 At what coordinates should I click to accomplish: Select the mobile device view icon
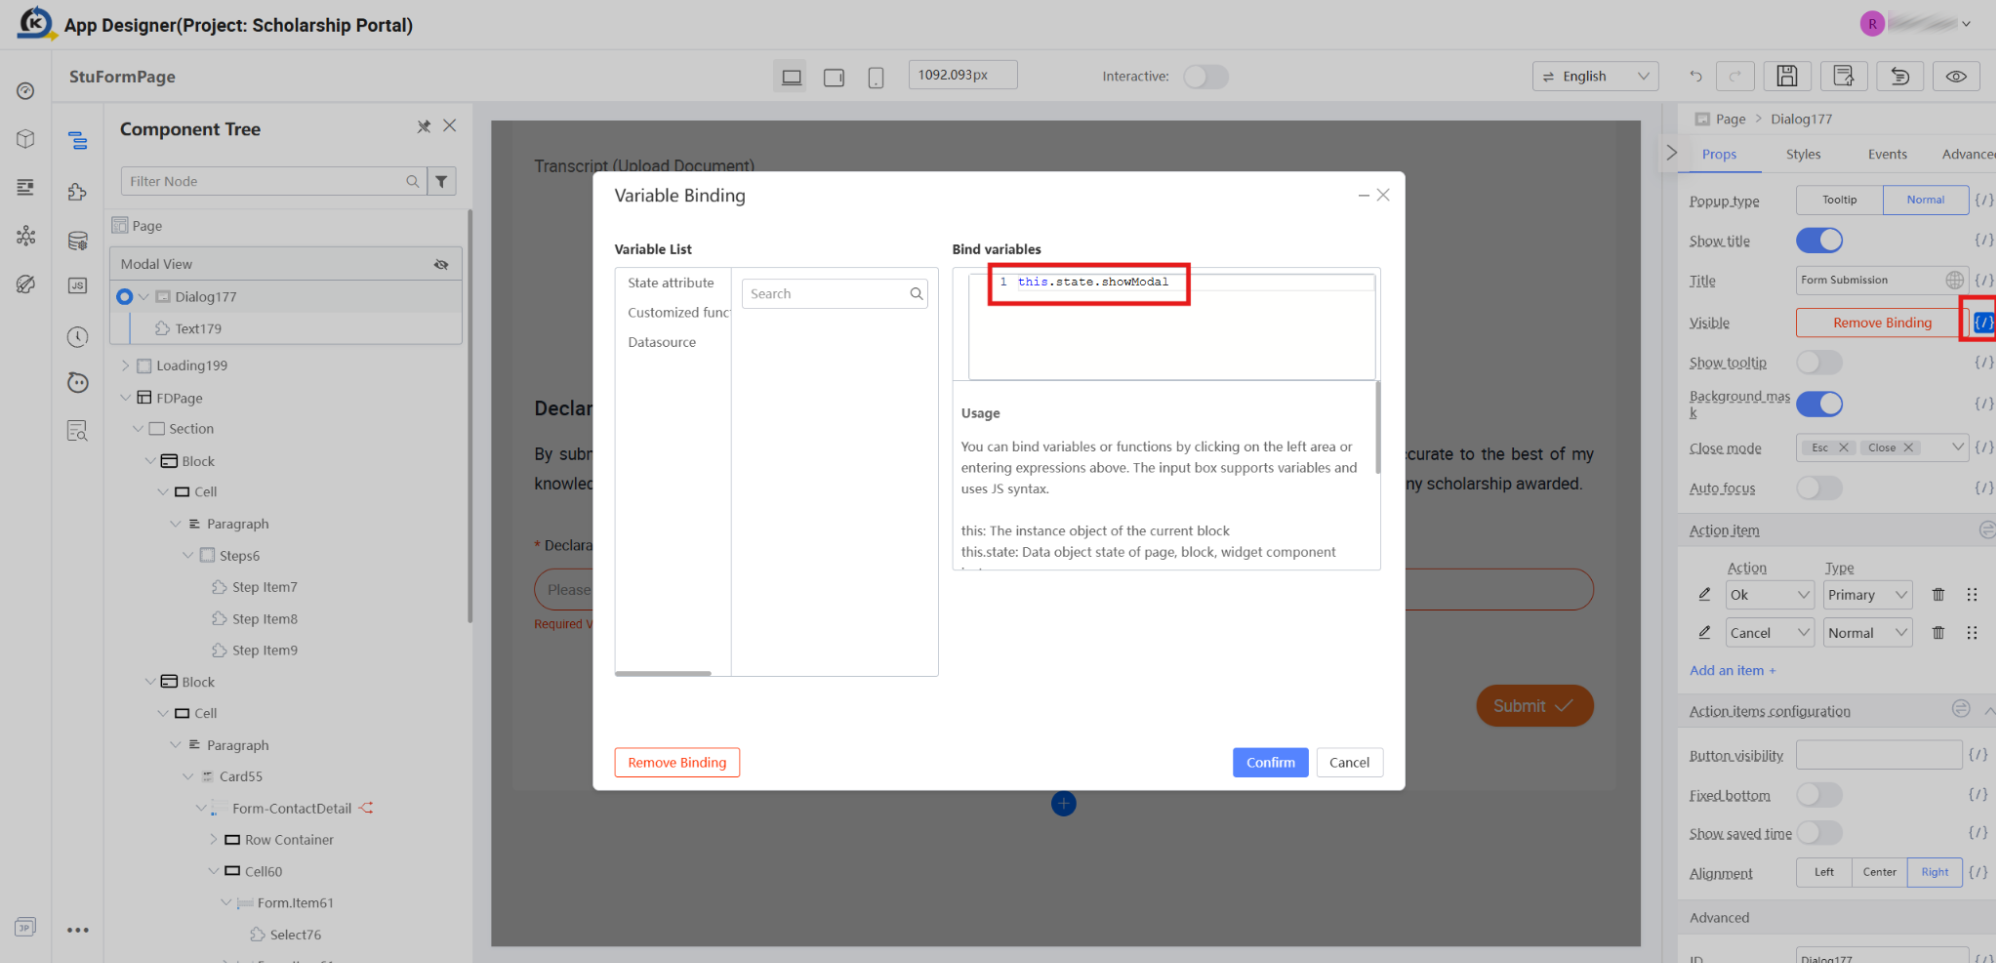(875, 77)
